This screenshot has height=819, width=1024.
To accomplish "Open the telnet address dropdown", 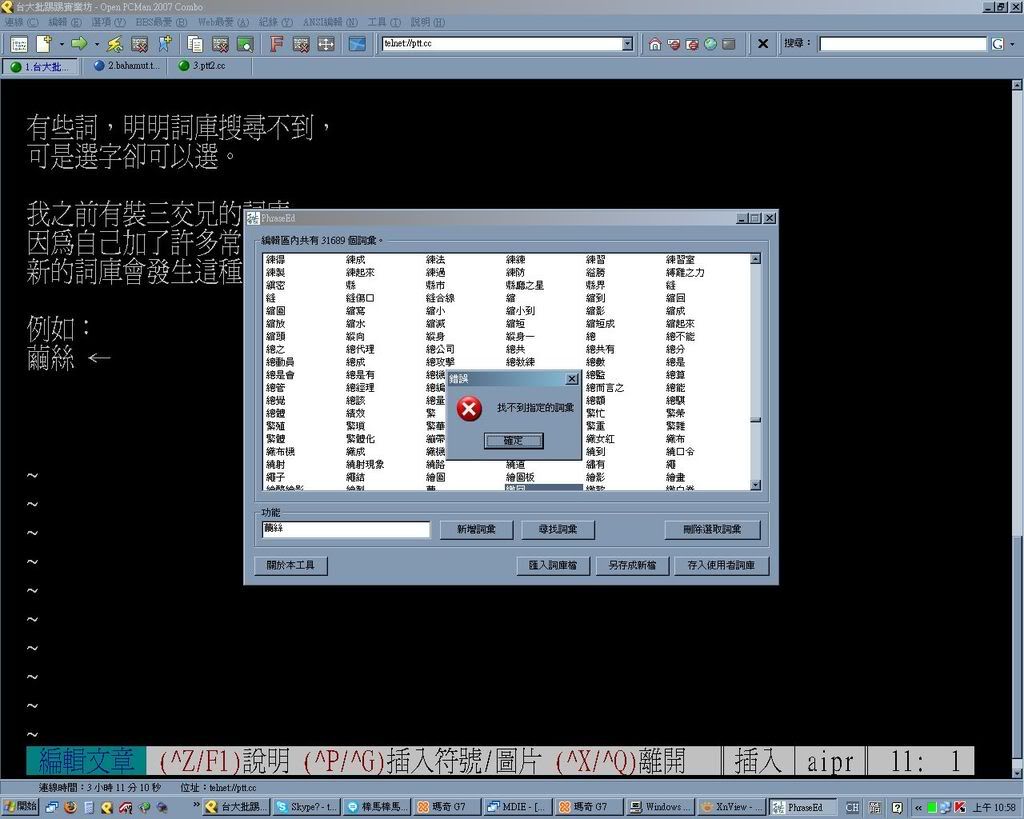I will (x=627, y=44).
